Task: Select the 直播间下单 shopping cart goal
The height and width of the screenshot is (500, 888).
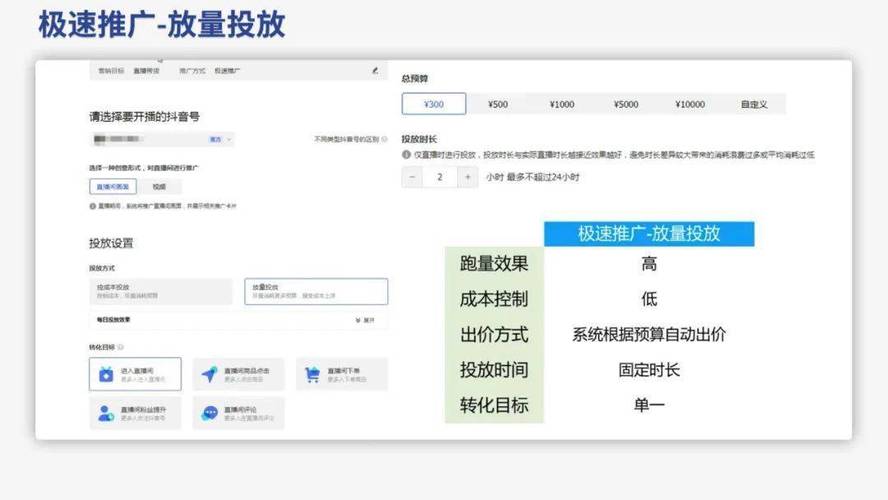Action: (342, 374)
